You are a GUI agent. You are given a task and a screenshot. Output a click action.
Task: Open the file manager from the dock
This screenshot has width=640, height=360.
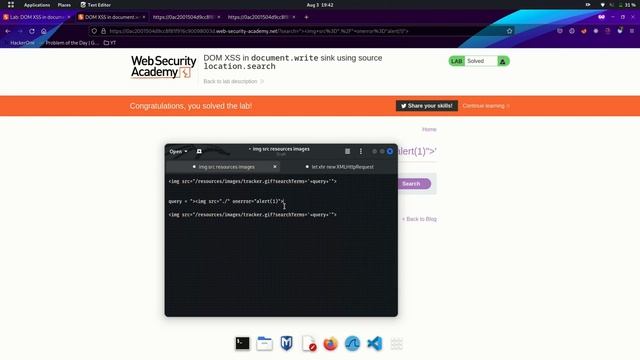pos(264,343)
